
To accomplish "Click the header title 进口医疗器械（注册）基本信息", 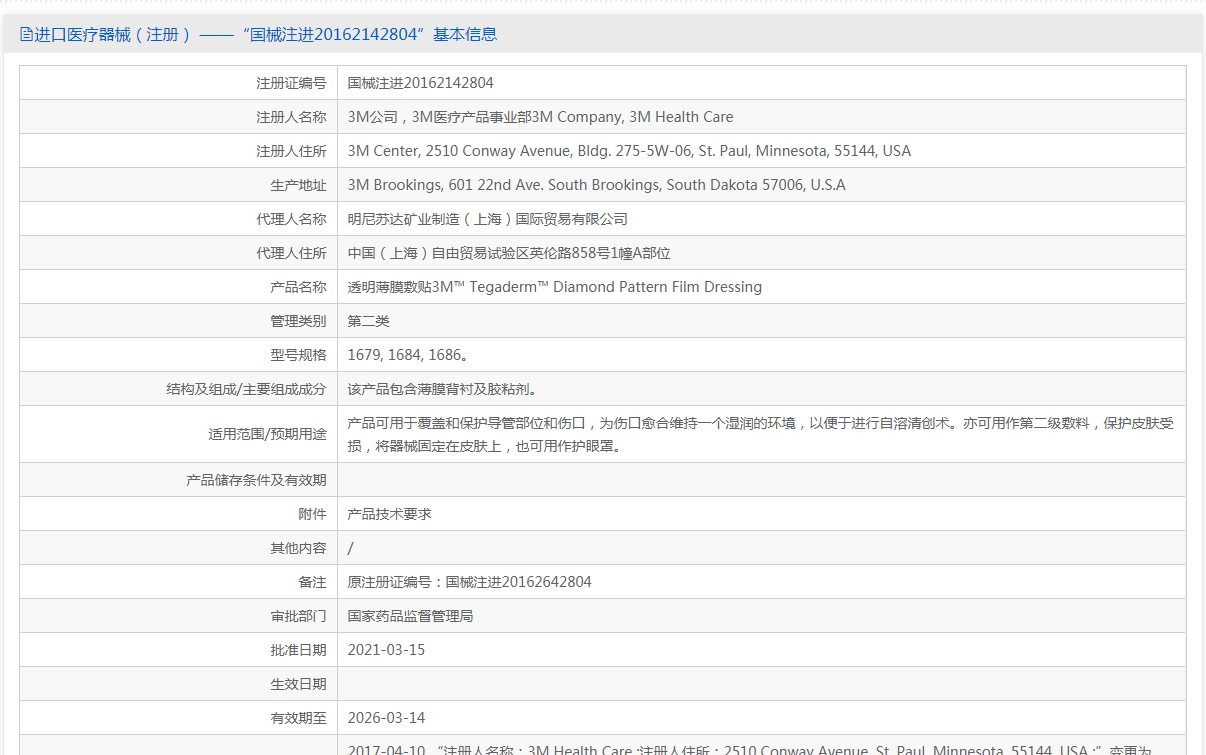I will coord(265,34).
